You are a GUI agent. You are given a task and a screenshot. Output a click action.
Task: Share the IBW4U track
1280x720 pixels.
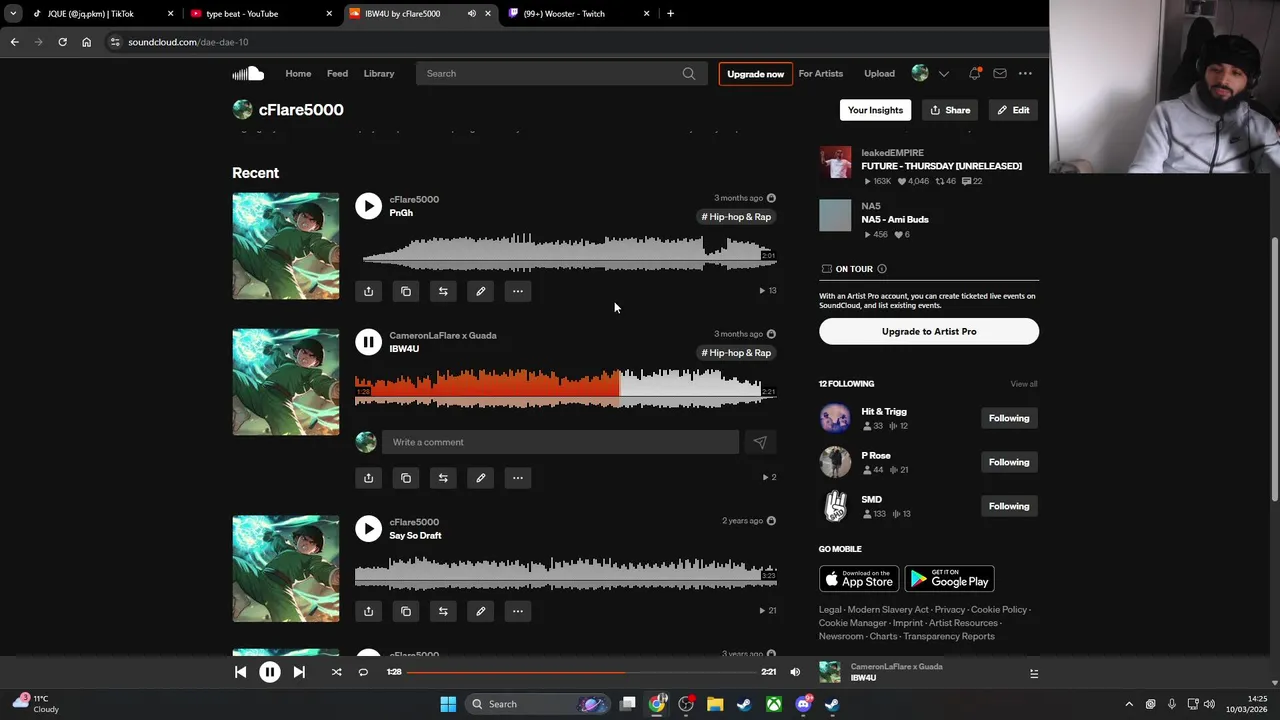point(368,478)
